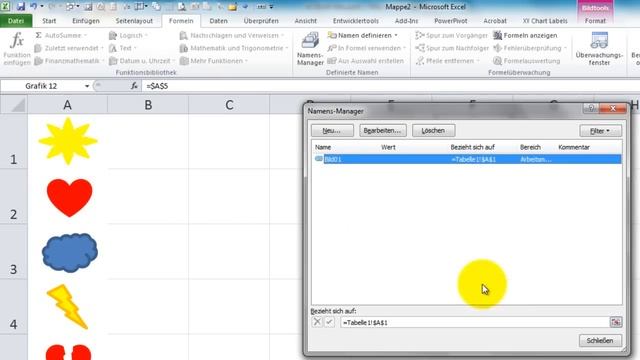This screenshot has height=360, width=640.
Task: Click Save icon in quick access toolbar
Action: [20, 7]
